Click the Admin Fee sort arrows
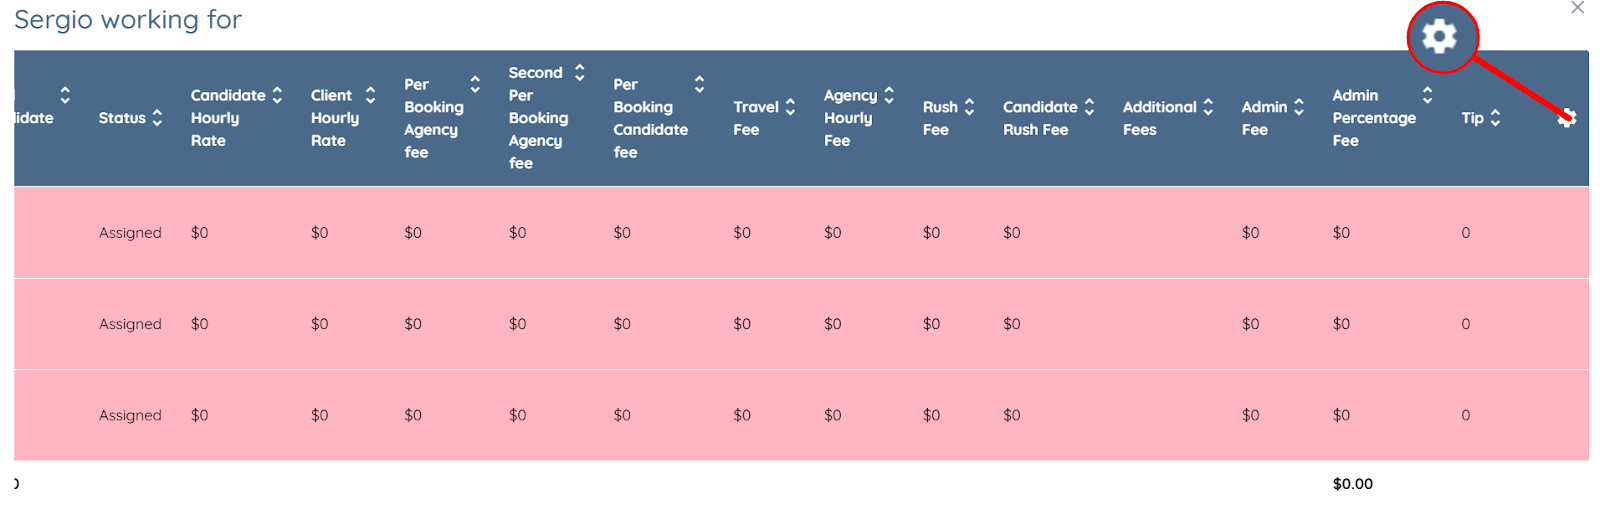 pyautogui.click(x=1299, y=107)
